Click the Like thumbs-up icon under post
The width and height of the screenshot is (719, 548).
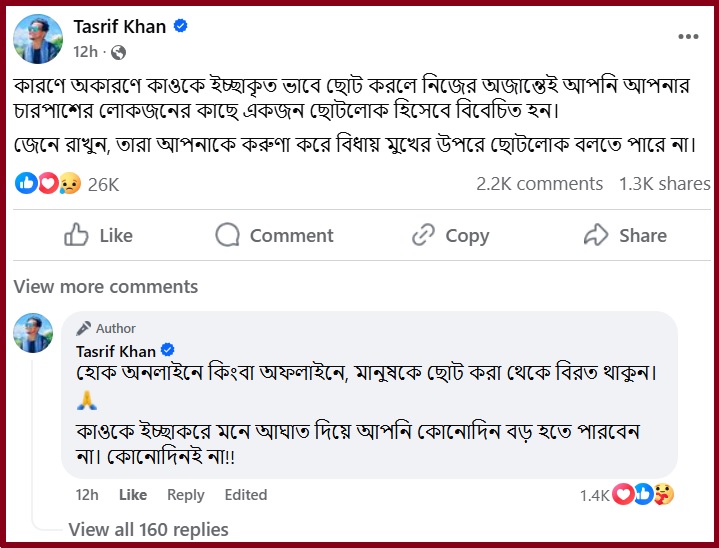[x=76, y=235]
